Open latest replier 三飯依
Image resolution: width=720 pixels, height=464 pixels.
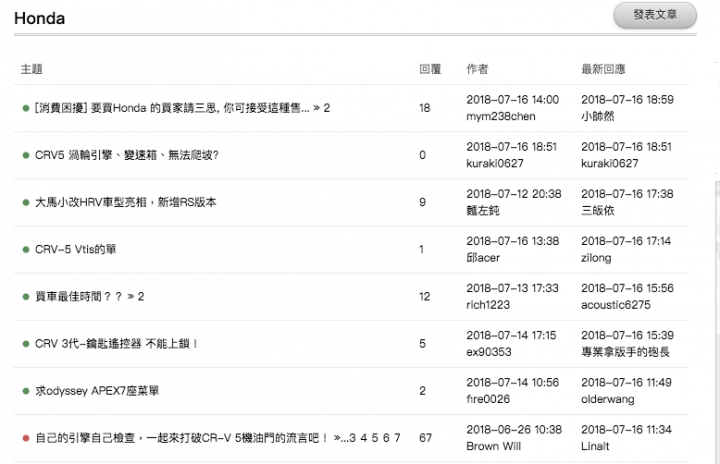[597, 211]
